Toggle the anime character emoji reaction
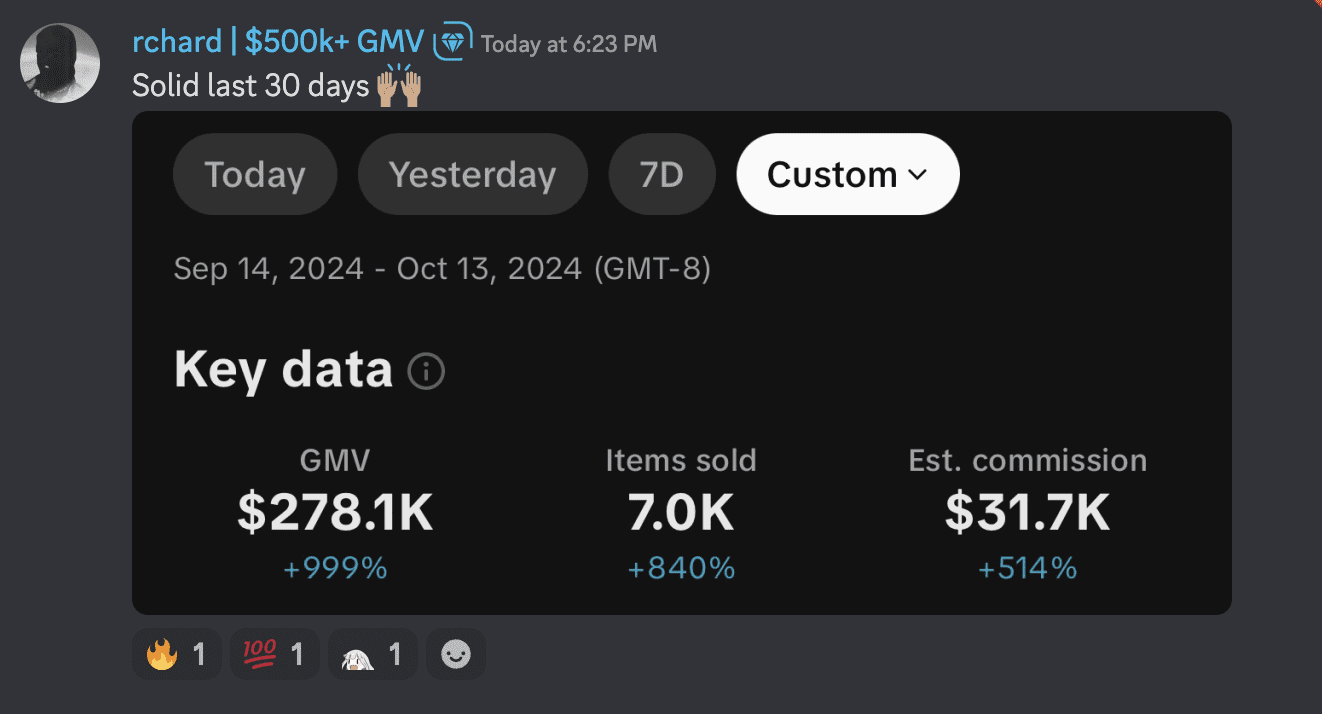The width and height of the screenshot is (1322, 714). pos(372,655)
